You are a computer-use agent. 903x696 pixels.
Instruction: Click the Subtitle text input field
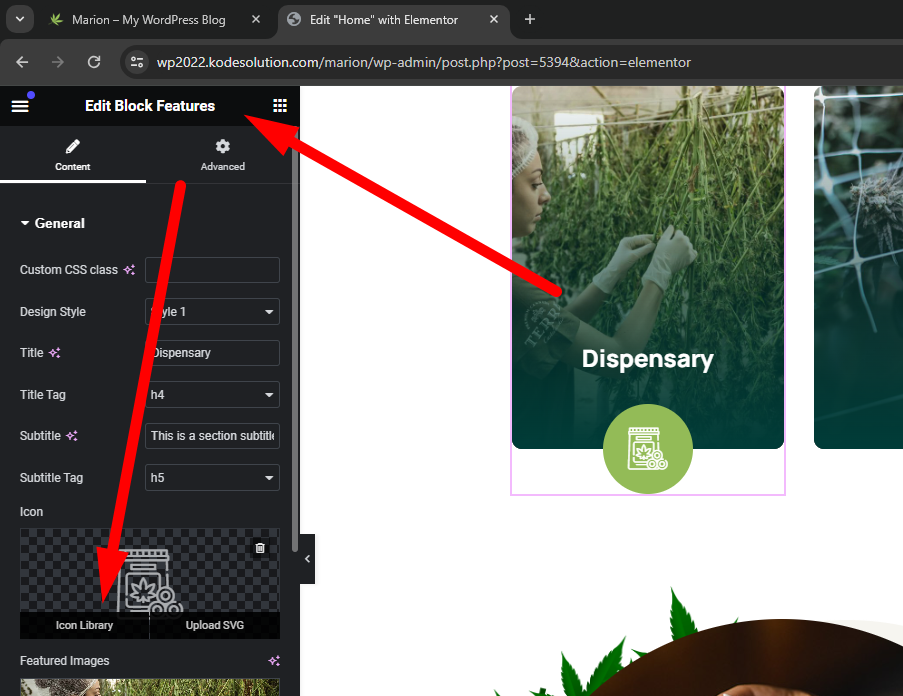tap(212, 436)
